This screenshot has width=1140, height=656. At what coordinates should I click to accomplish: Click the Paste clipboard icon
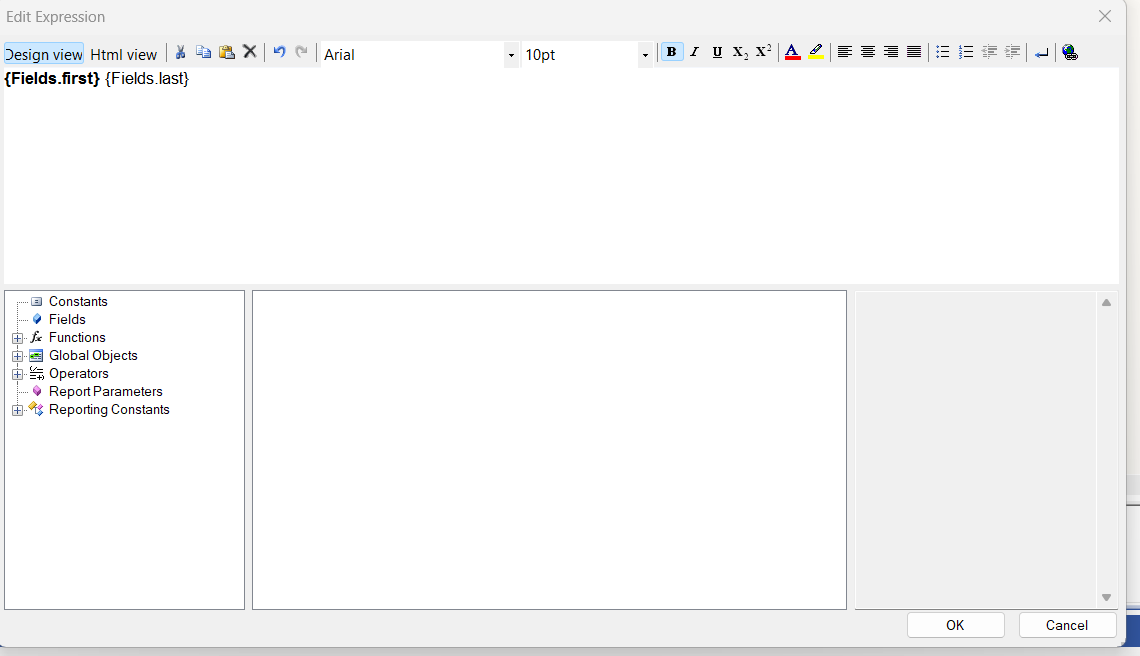pos(227,53)
